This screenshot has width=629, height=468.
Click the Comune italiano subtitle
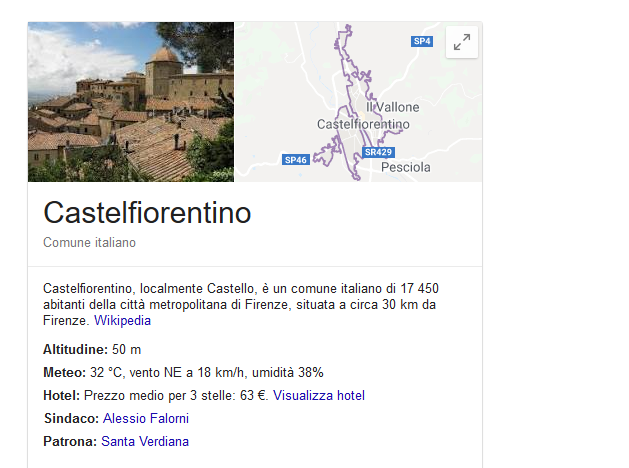89,242
